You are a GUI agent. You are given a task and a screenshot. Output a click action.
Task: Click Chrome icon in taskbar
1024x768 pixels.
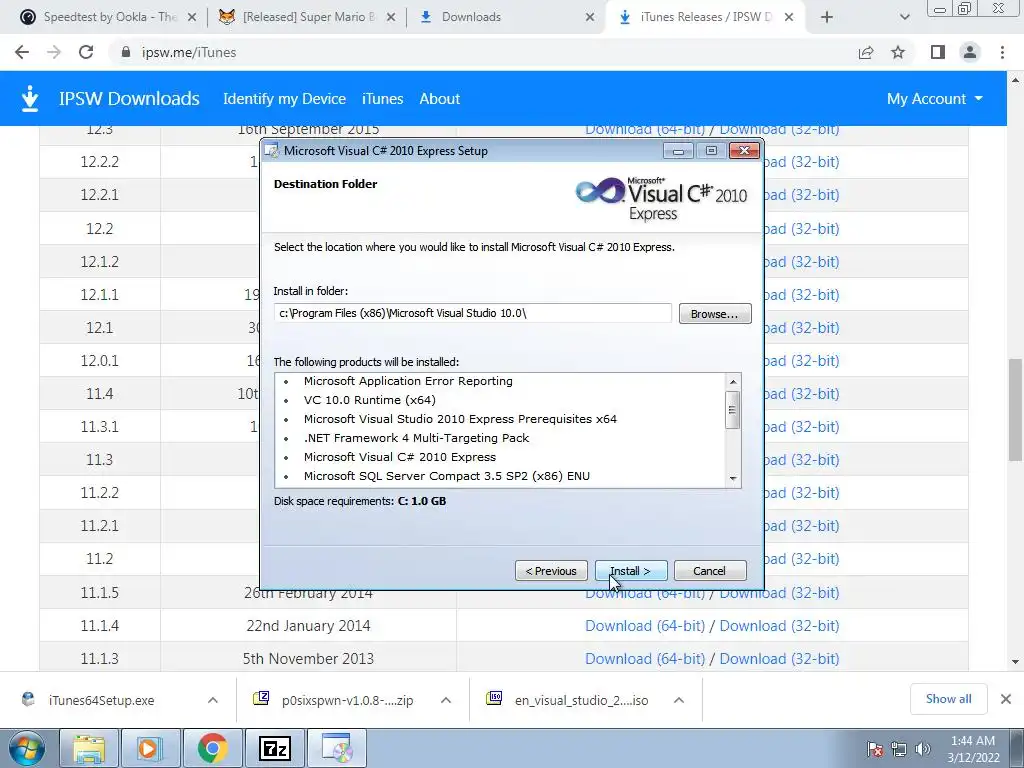coord(212,748)
